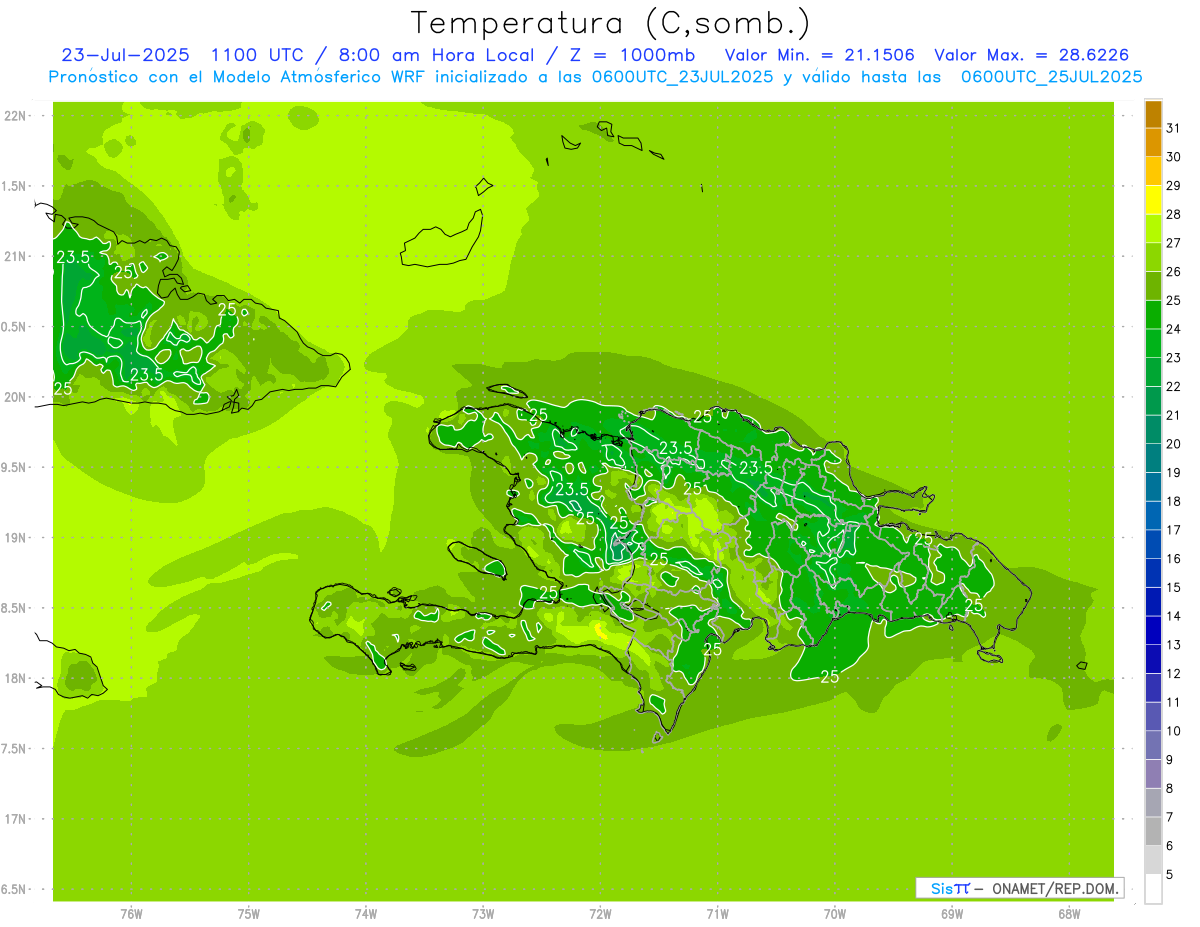The width and height of the screenshot is (1200, 927).
Task: Click the "Z = 1000mb" level text
Action: click(632, 55)
